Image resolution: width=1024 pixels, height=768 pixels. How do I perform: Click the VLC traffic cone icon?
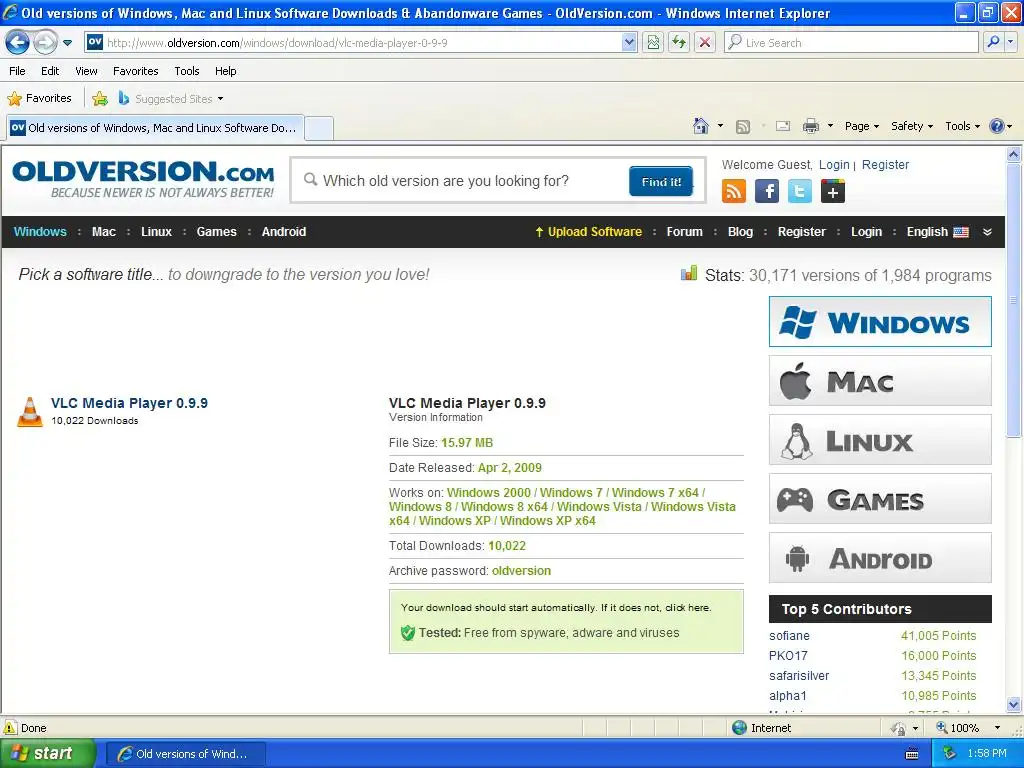pyautogui.click(x=29, y=412)
